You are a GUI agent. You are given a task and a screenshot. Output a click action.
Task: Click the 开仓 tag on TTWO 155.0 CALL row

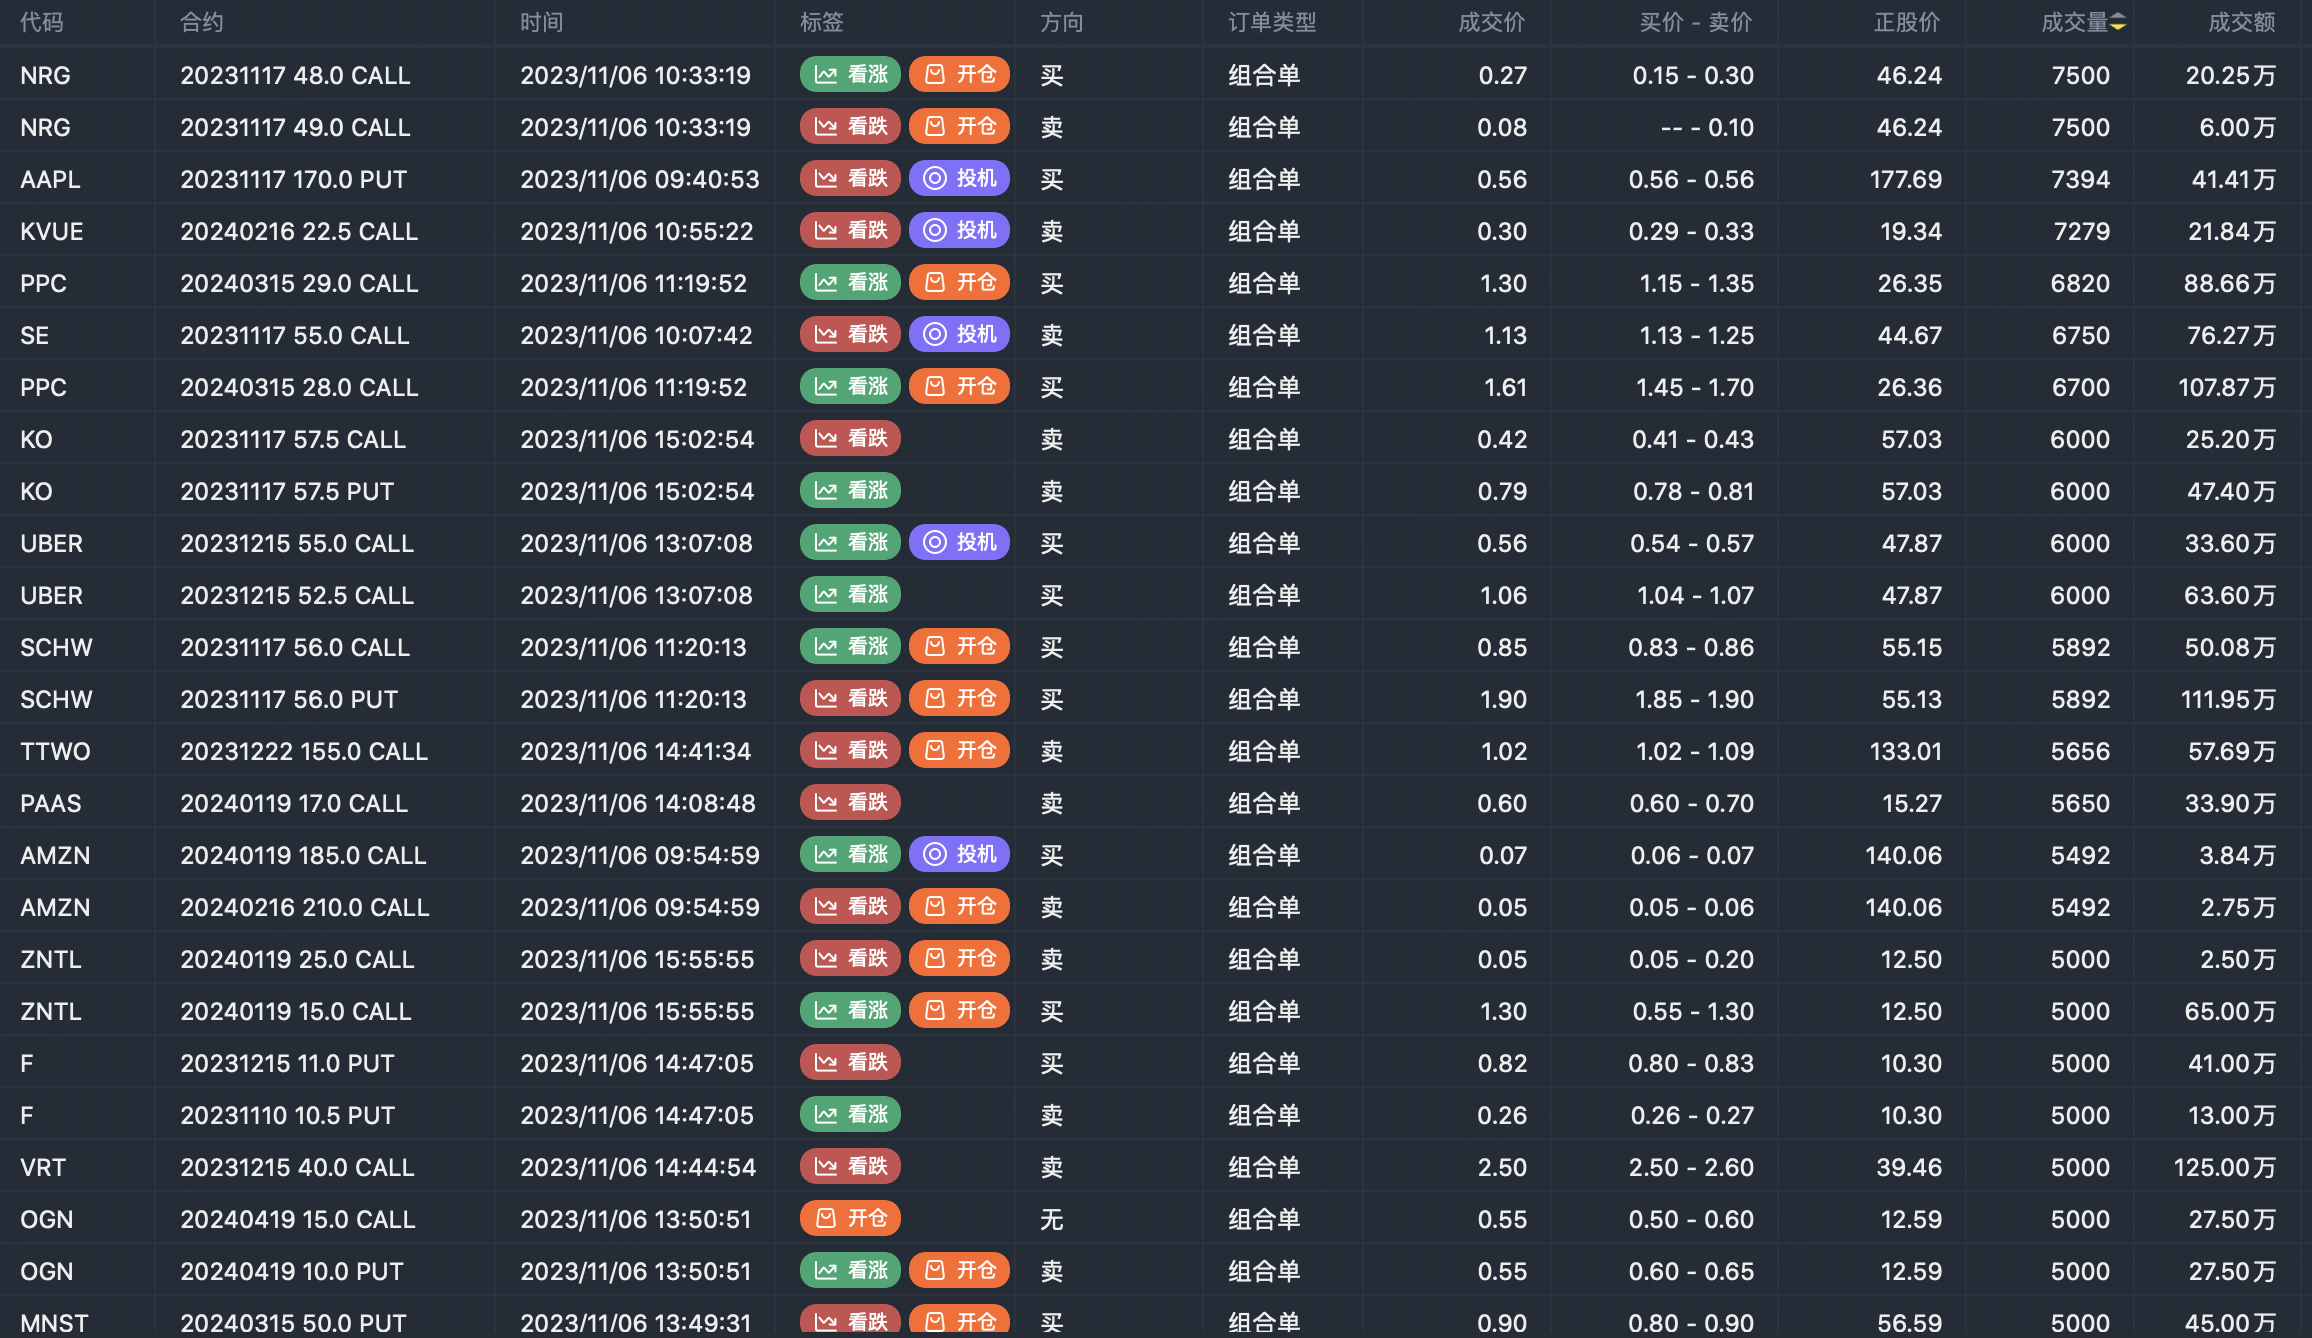(960, 751)
